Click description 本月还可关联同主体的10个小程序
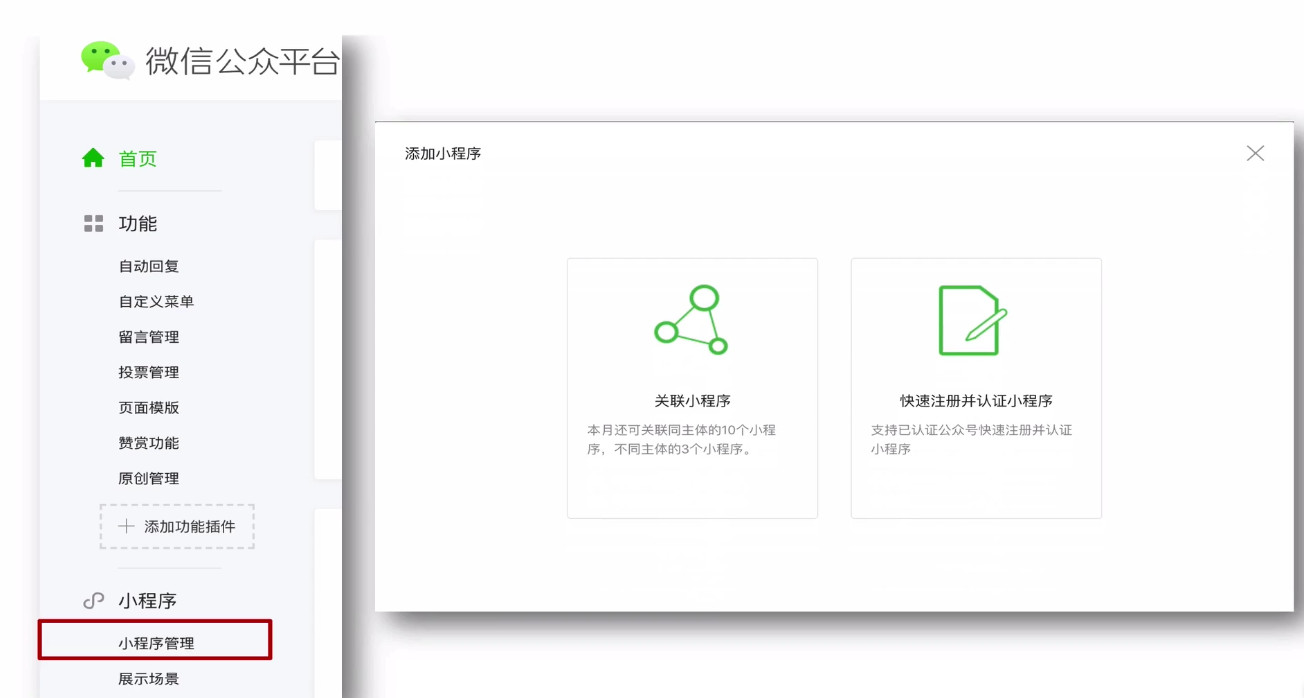Image resolution: width=1304 pixels, height=698 pixels. point(681,440)
